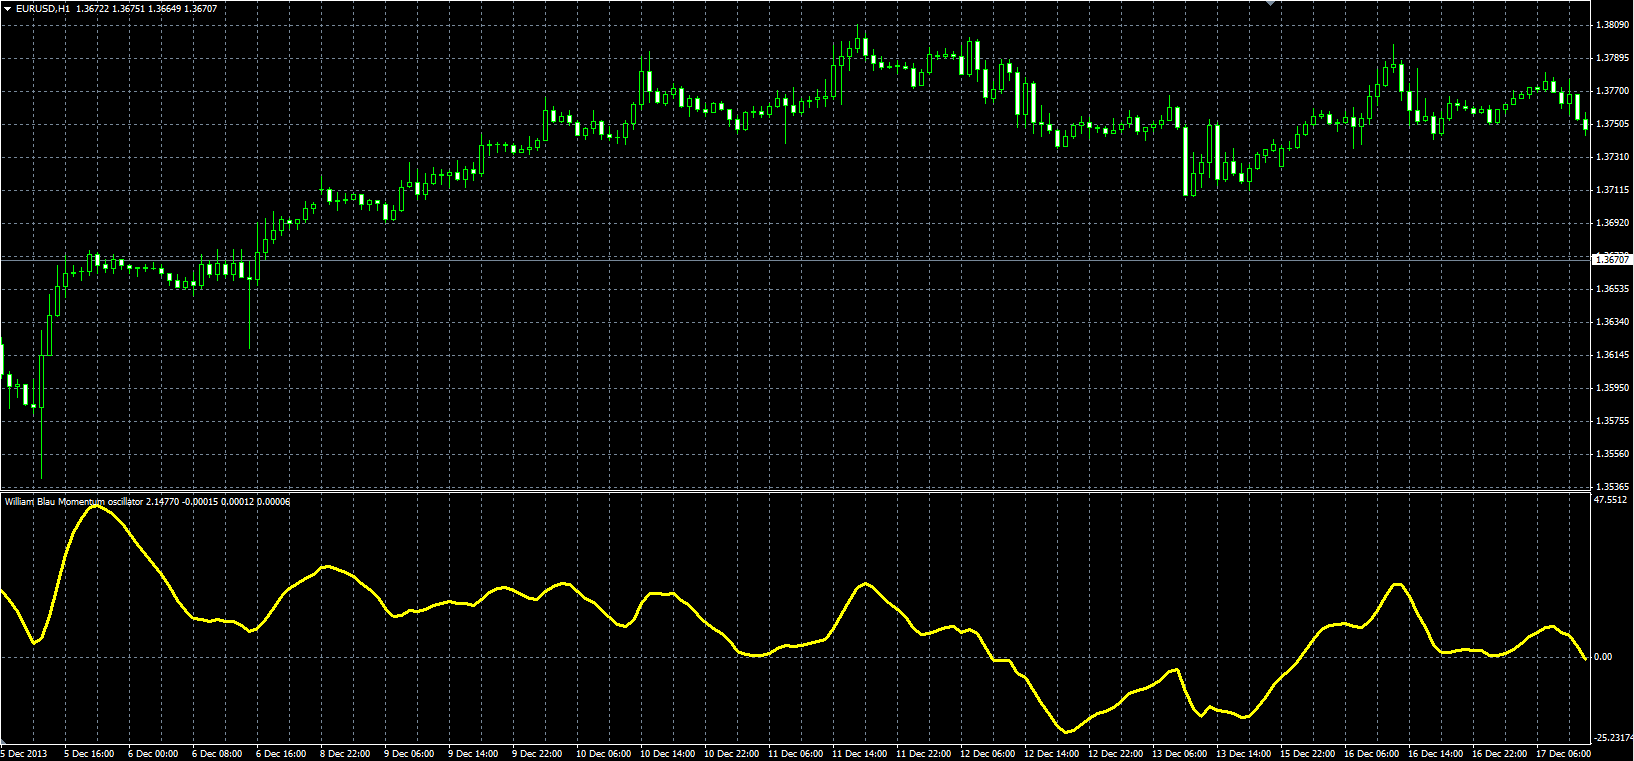Click the 16 Dec 22:00 time label
The image size is (1634, 761).
(x=1500, y=754)
